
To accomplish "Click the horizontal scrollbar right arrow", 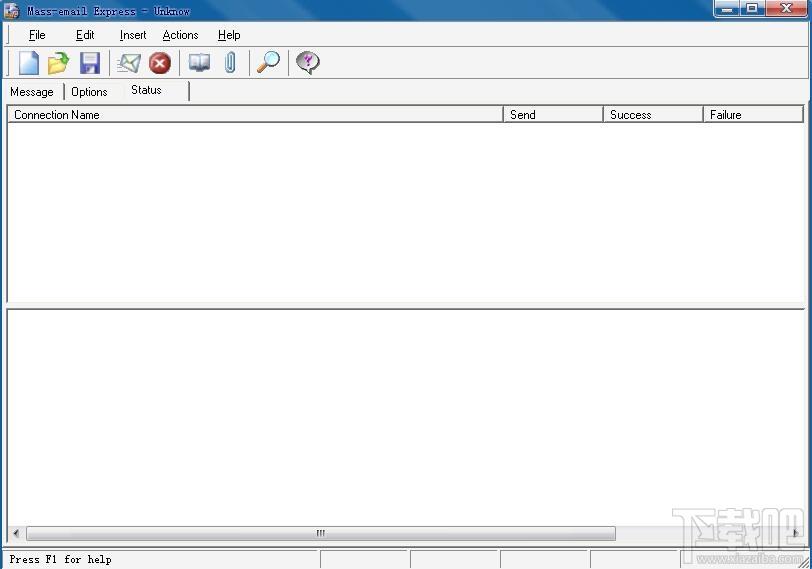I will click(x=795, y=533).
